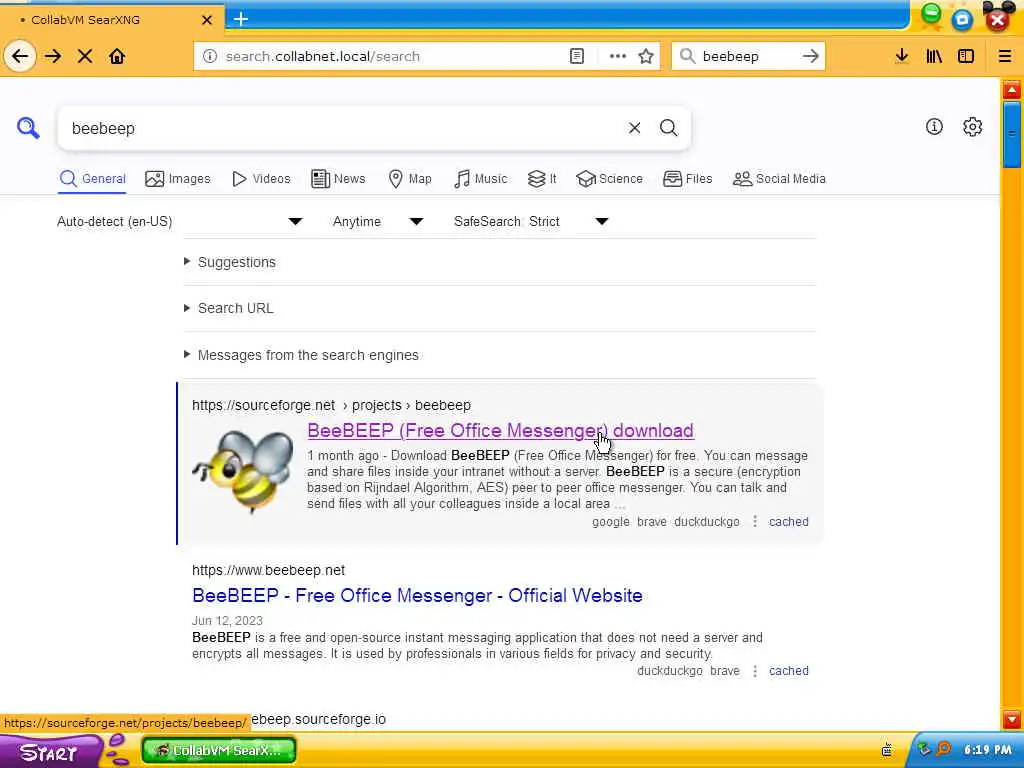This screenshot has width=1024, height=768.
Task: Open BeeBEEP (Free Office Messenger) download link
Action: 500,430
